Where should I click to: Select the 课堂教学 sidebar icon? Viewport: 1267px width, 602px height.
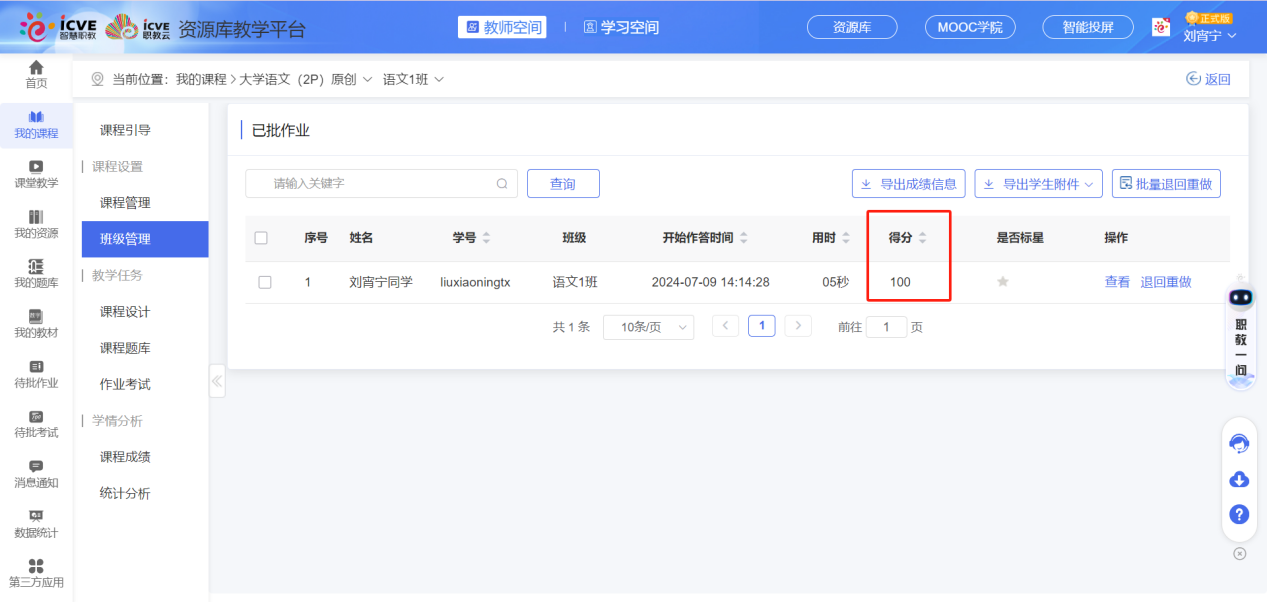tap(36, 172)
